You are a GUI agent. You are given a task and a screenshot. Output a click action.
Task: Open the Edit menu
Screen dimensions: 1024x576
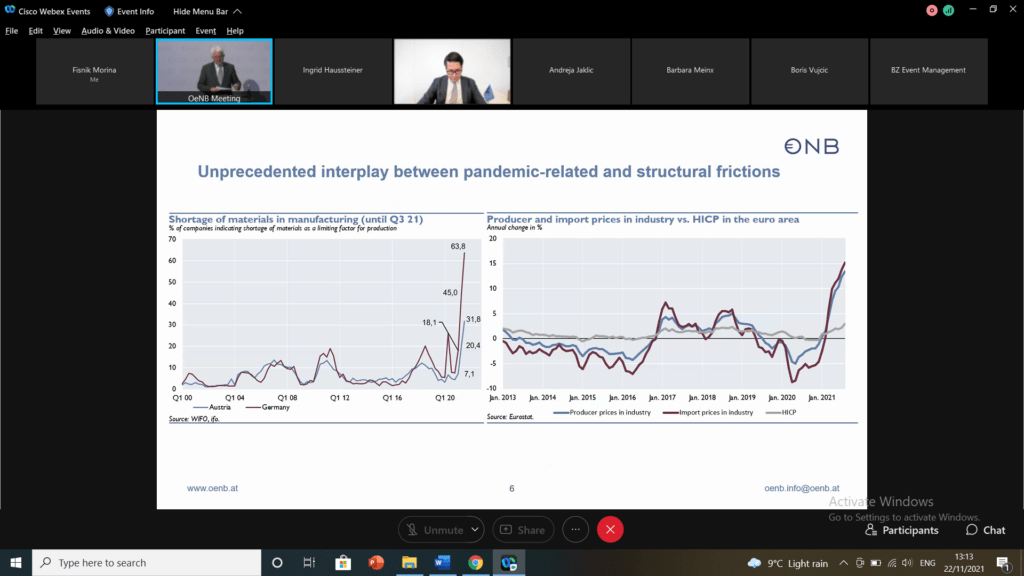tap(35, 31)
